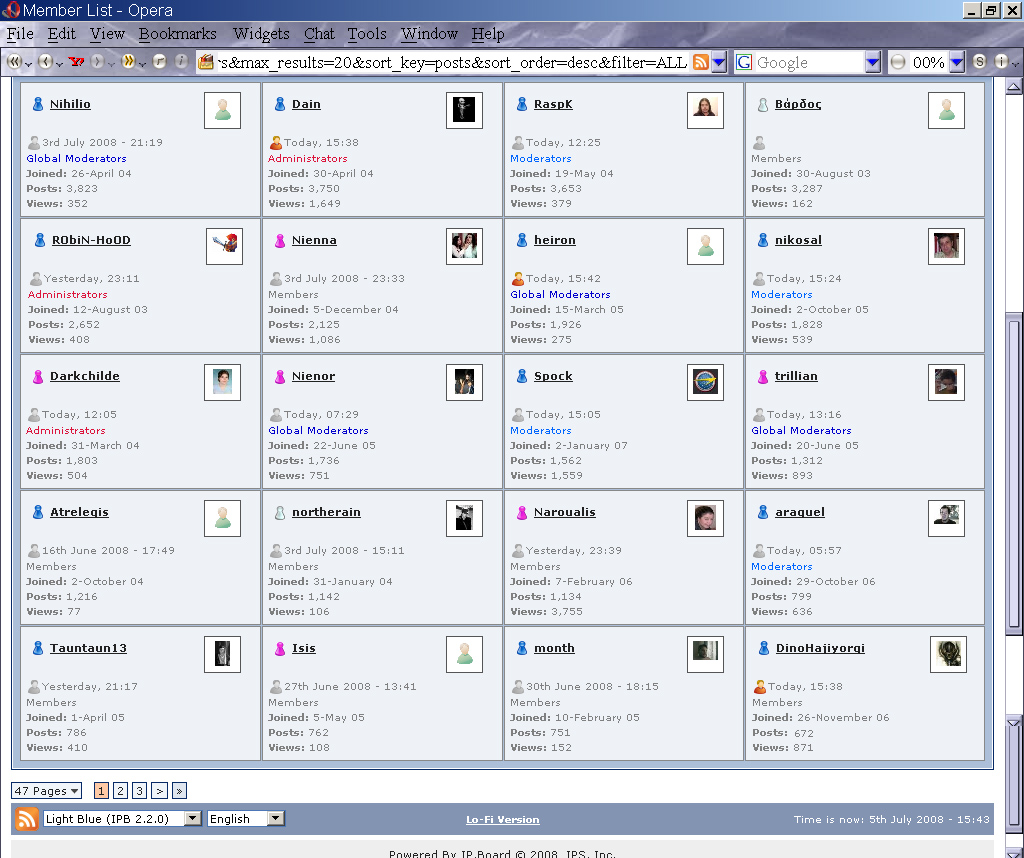Image resolution: width=1024 pixels, height=858 pixels.
Task: Open the Bookmarks menu
Action: [x=177, y=34]
